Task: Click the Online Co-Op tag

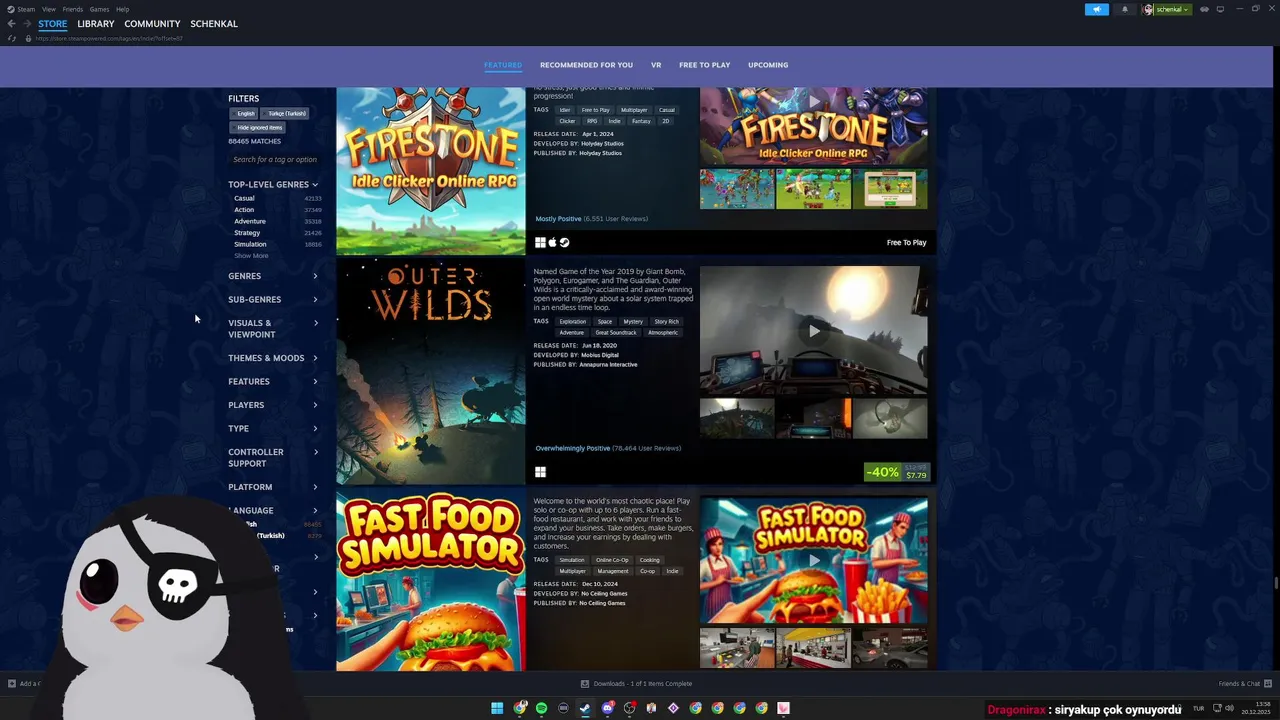Action: coord(612,560)
